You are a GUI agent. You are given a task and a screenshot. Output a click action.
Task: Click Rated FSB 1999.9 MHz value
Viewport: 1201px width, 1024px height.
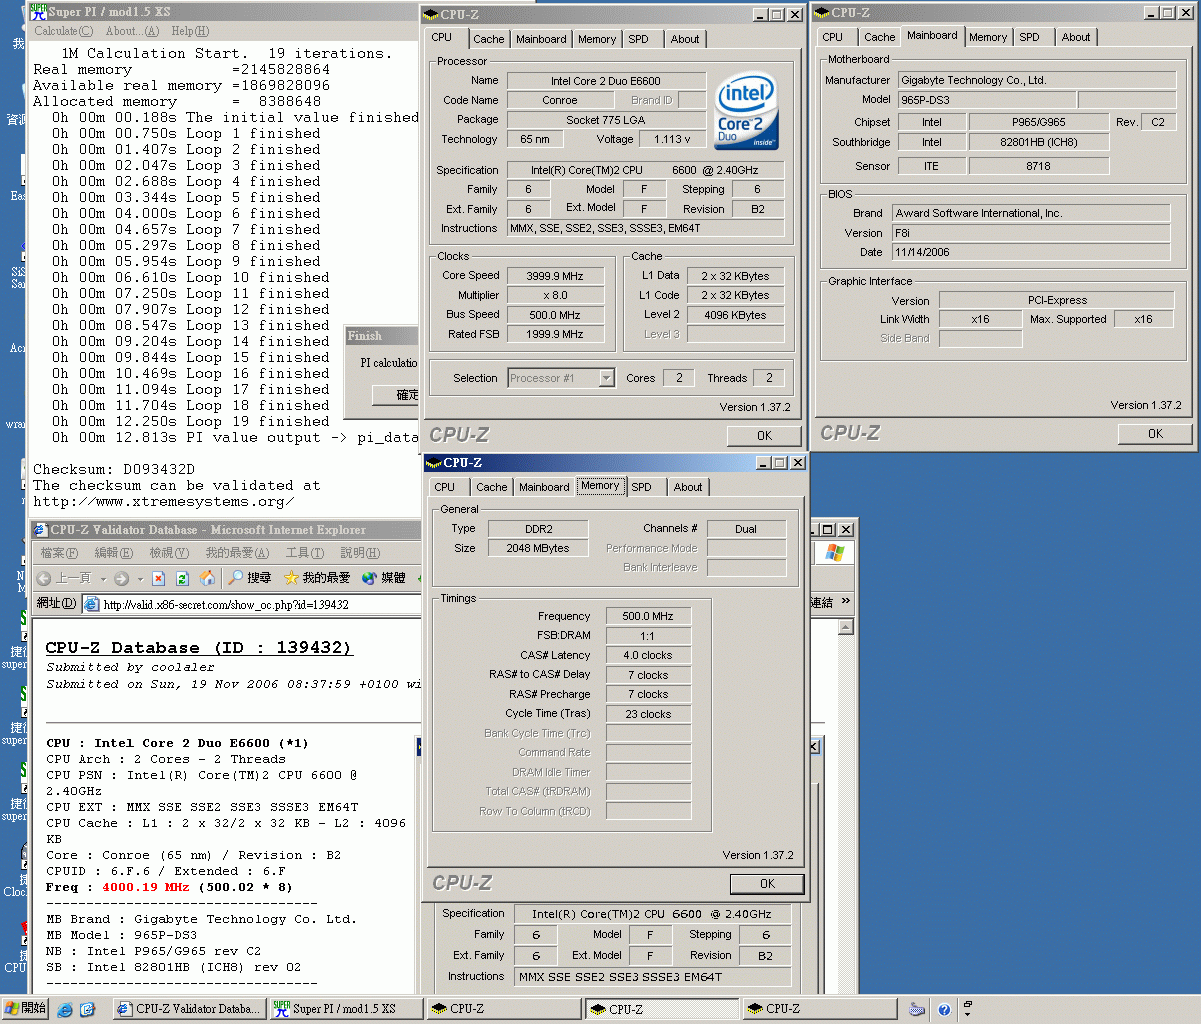(554, 334)
